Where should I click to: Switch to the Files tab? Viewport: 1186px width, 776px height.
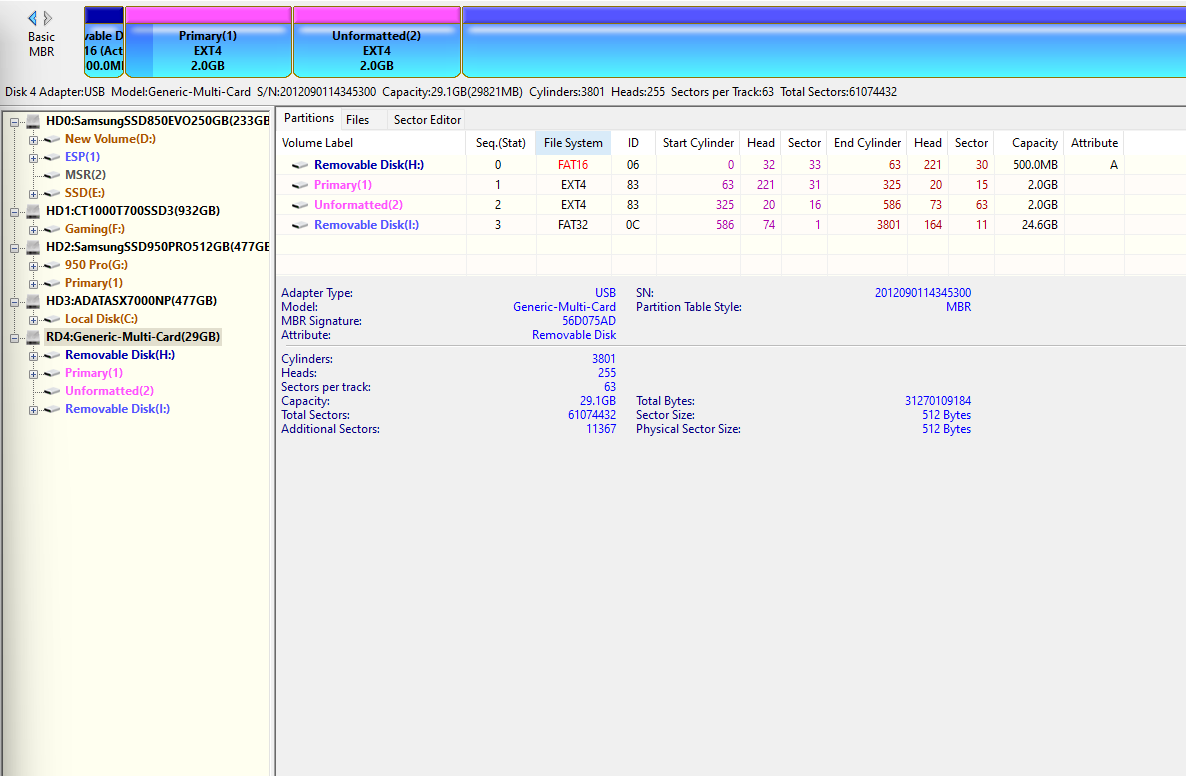pyautogui.click(x=357, y=118)
